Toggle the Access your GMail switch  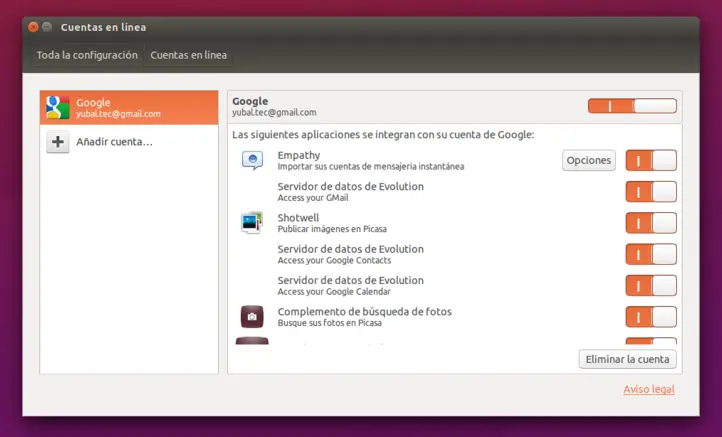tap(651, 192)
